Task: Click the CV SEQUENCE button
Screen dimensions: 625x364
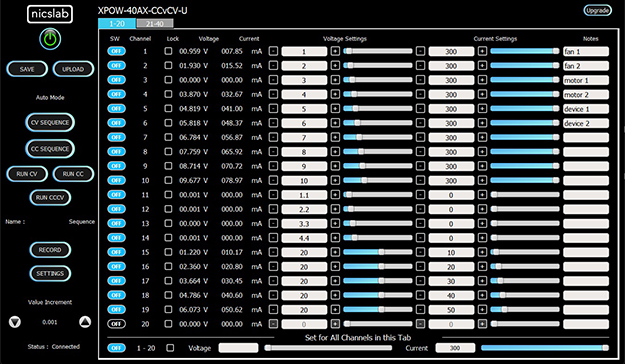Action: (x=50, y=122)
